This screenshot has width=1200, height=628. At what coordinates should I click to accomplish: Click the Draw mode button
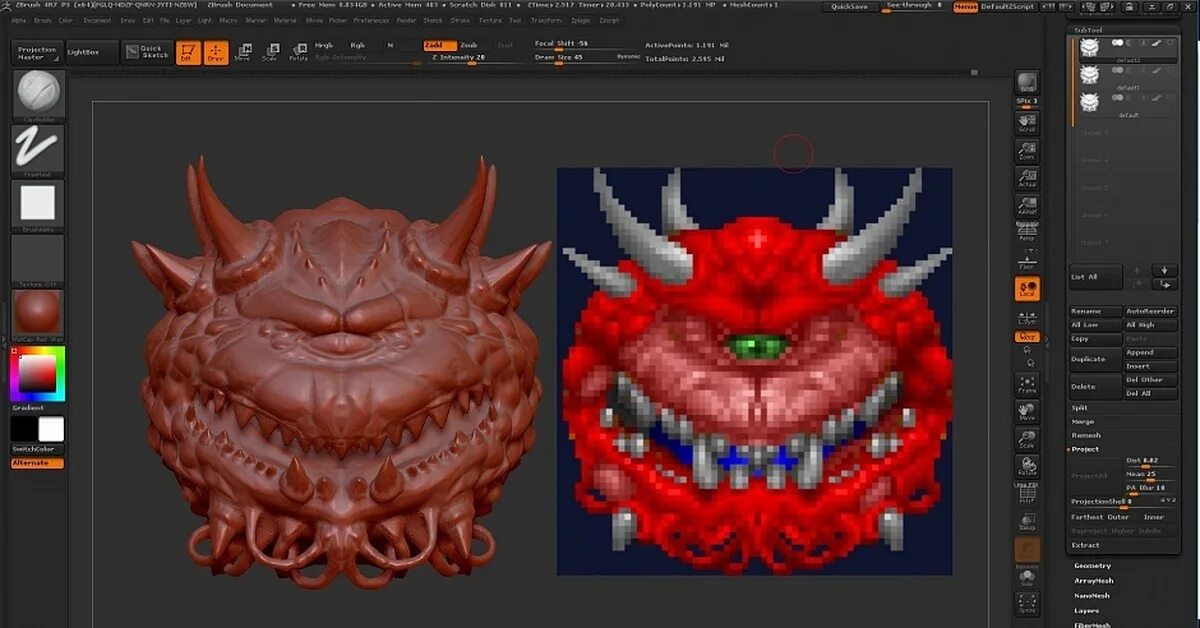click(215, 53)
